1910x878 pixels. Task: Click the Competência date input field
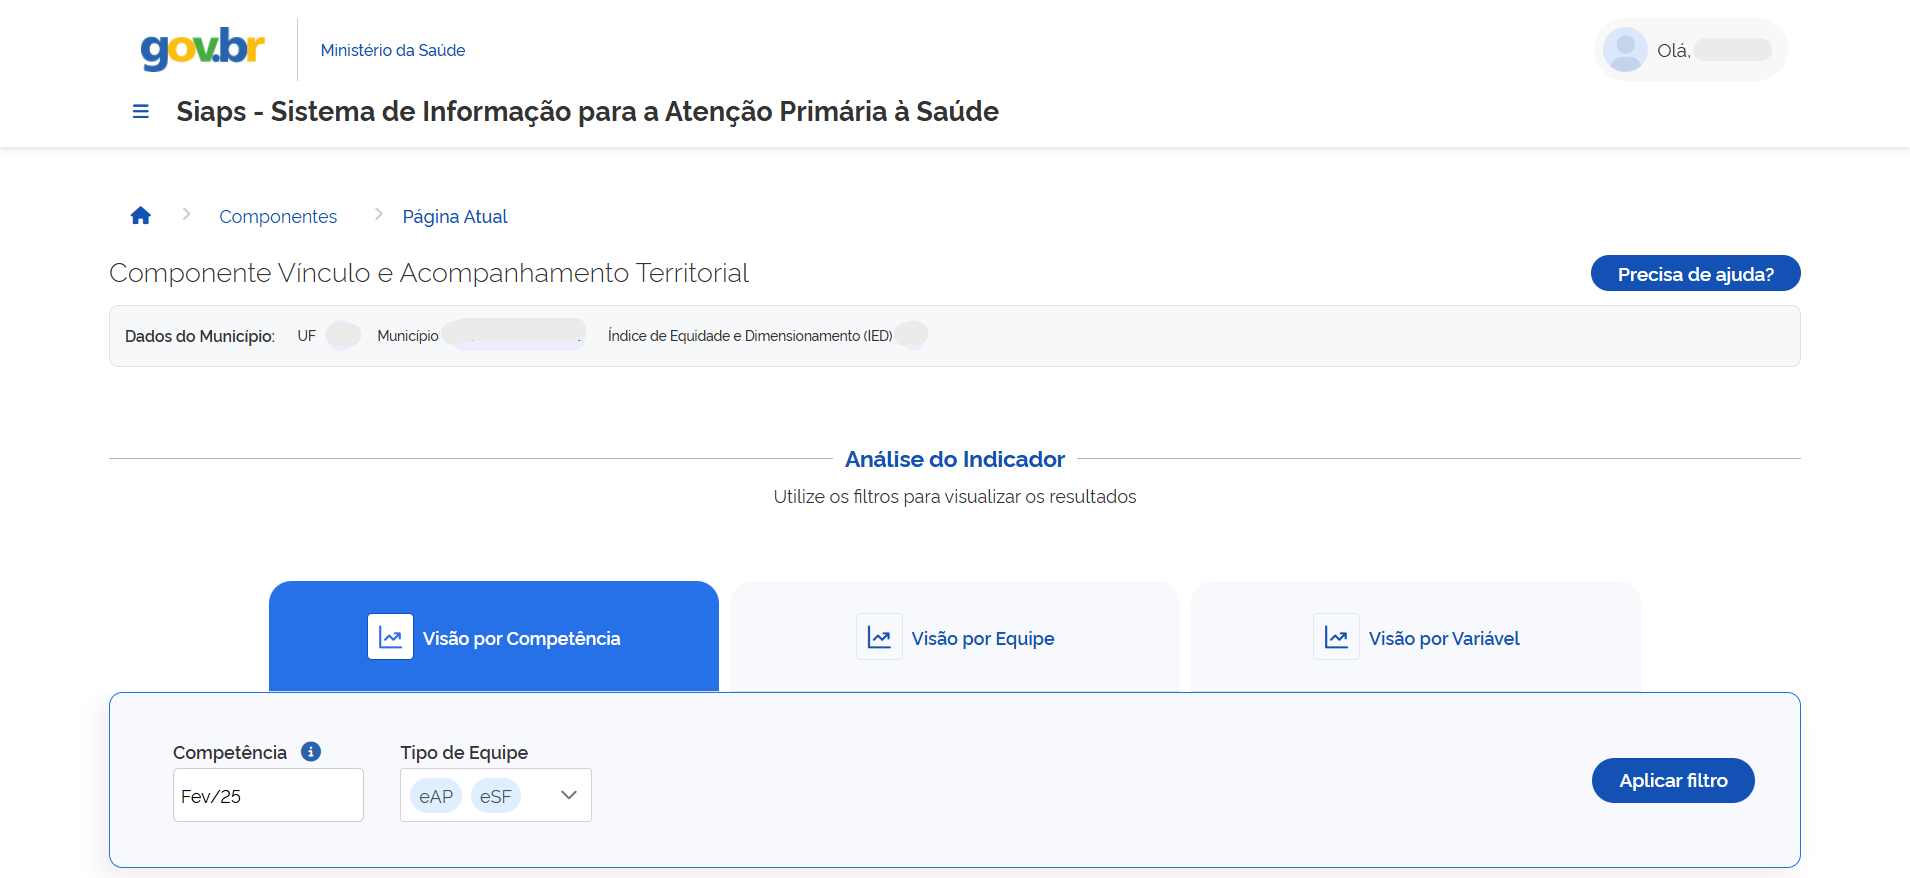pos(268,796)
